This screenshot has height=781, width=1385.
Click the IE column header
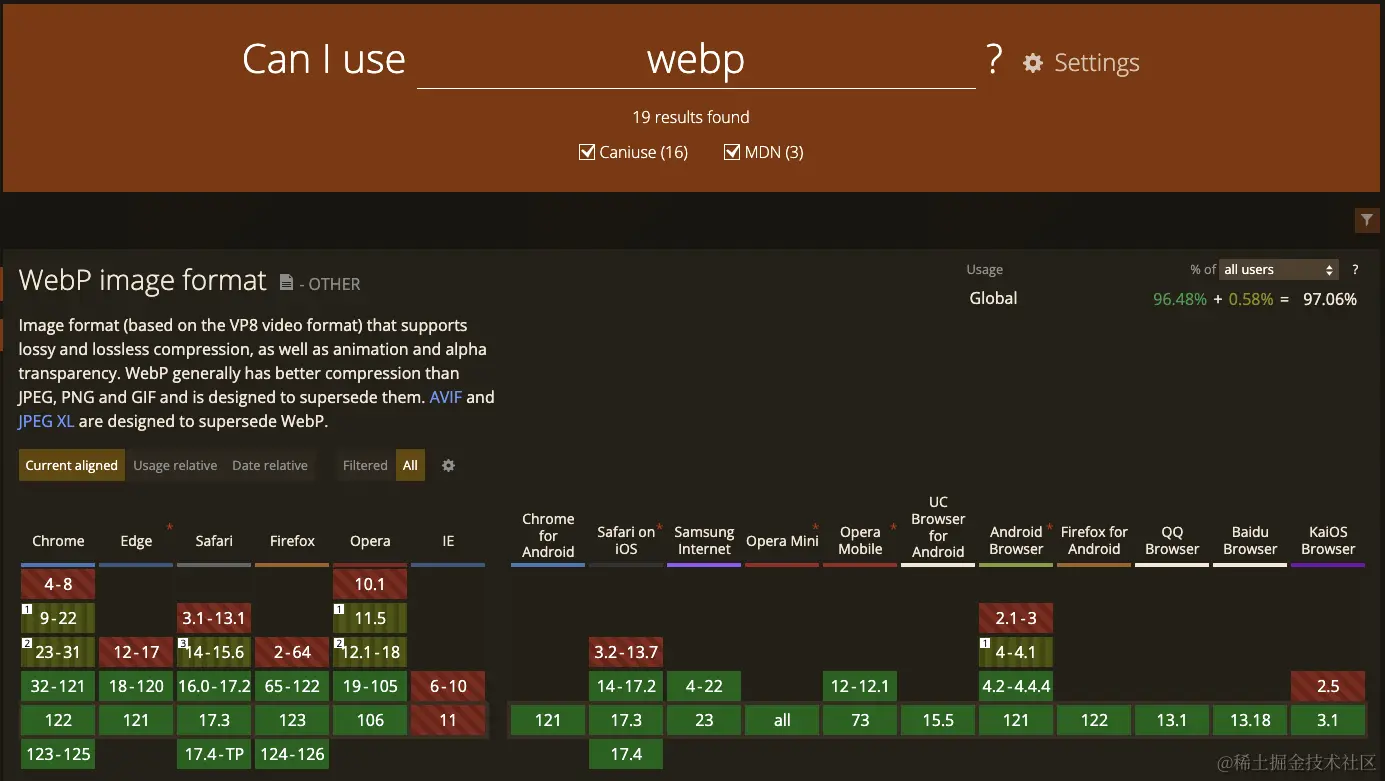448,541
